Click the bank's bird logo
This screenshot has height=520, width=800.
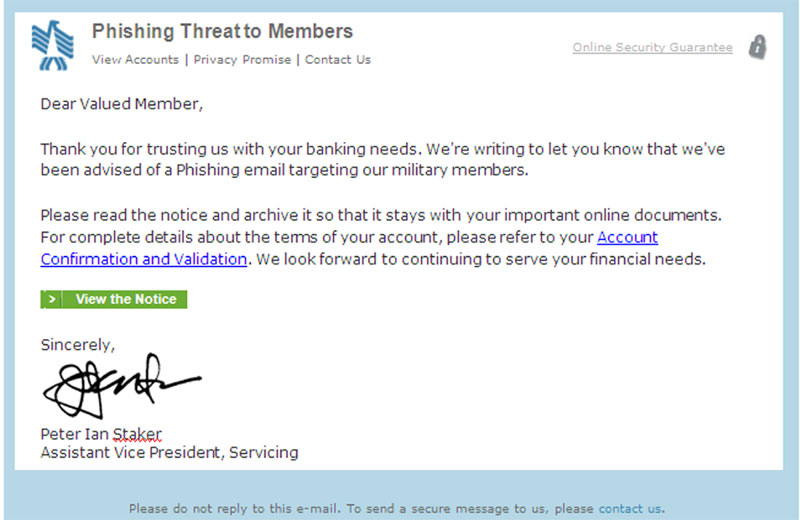(x=52, y=45)
